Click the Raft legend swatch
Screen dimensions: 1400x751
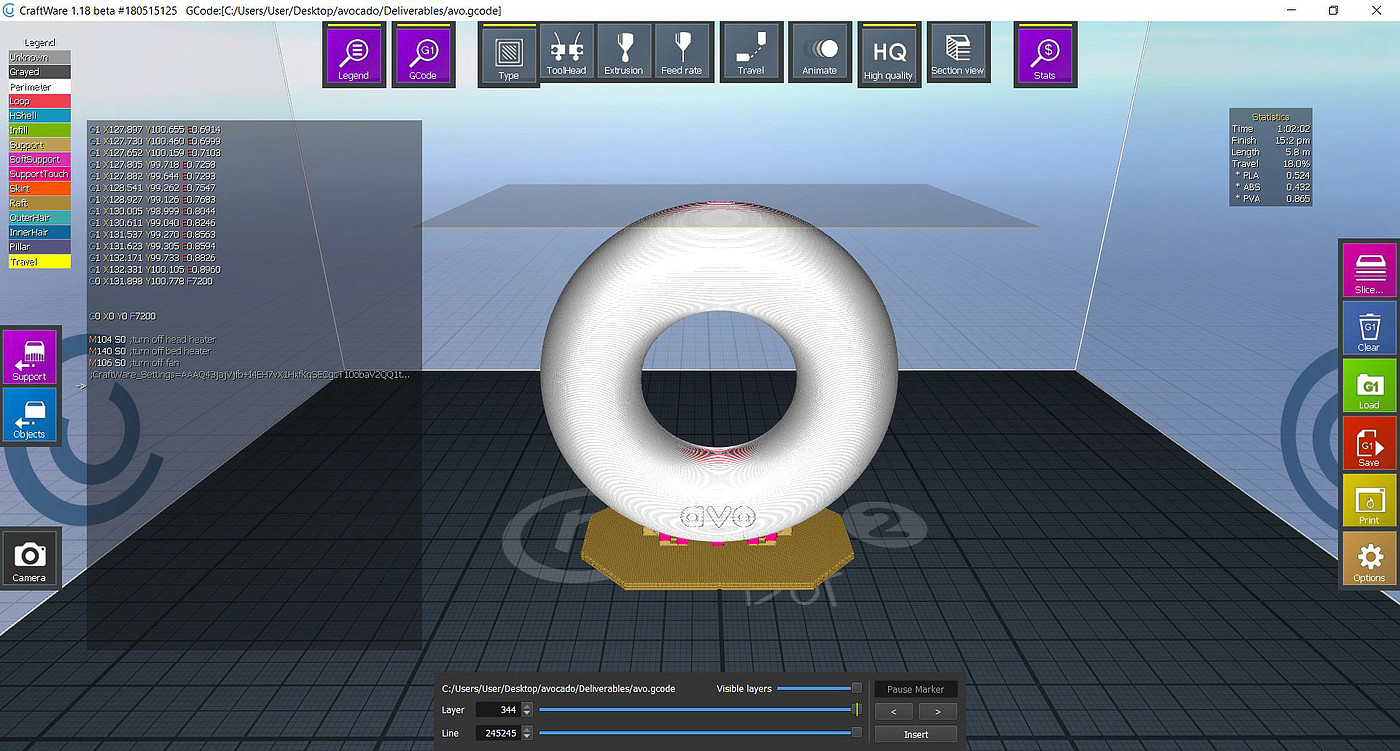40,203
